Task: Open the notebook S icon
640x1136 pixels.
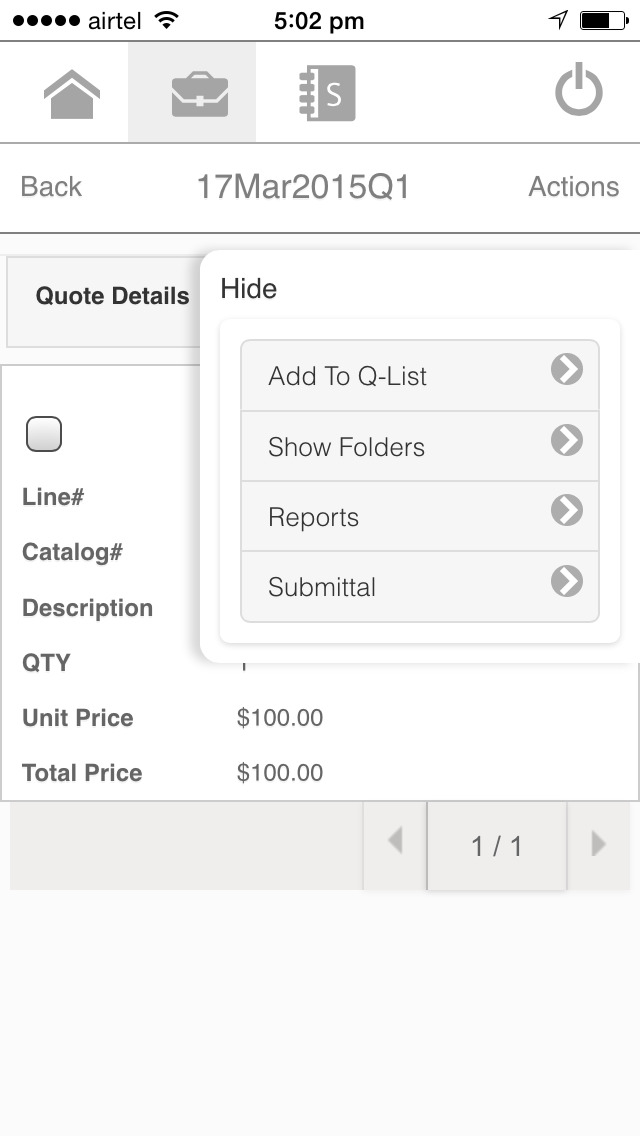Action: [327, 93]
